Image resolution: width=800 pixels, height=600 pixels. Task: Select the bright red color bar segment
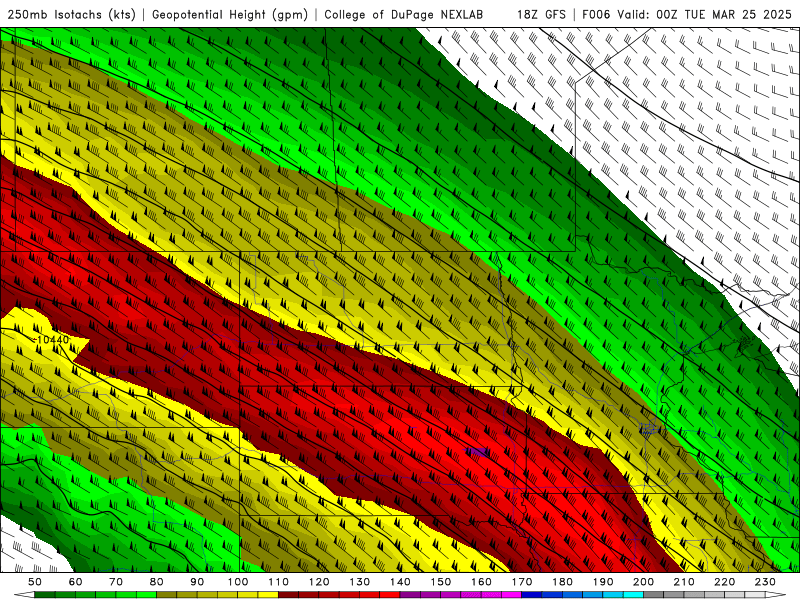click(x=389, y=595)
